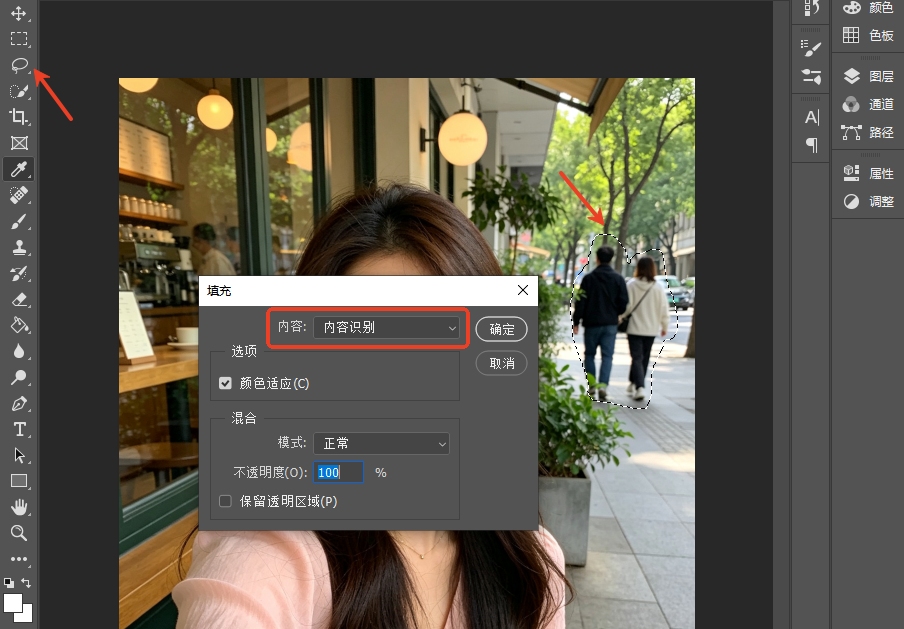Select the Zoom tool
The image size is (904, 629).
point(18,533)
